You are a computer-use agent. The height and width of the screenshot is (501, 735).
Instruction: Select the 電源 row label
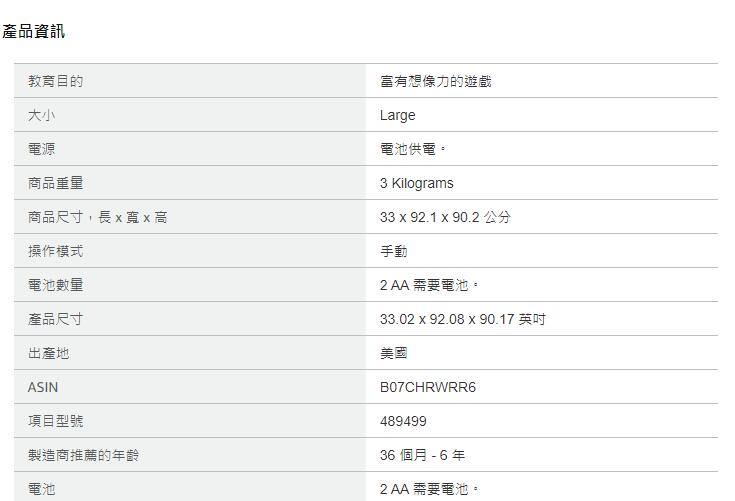(42, 149)
